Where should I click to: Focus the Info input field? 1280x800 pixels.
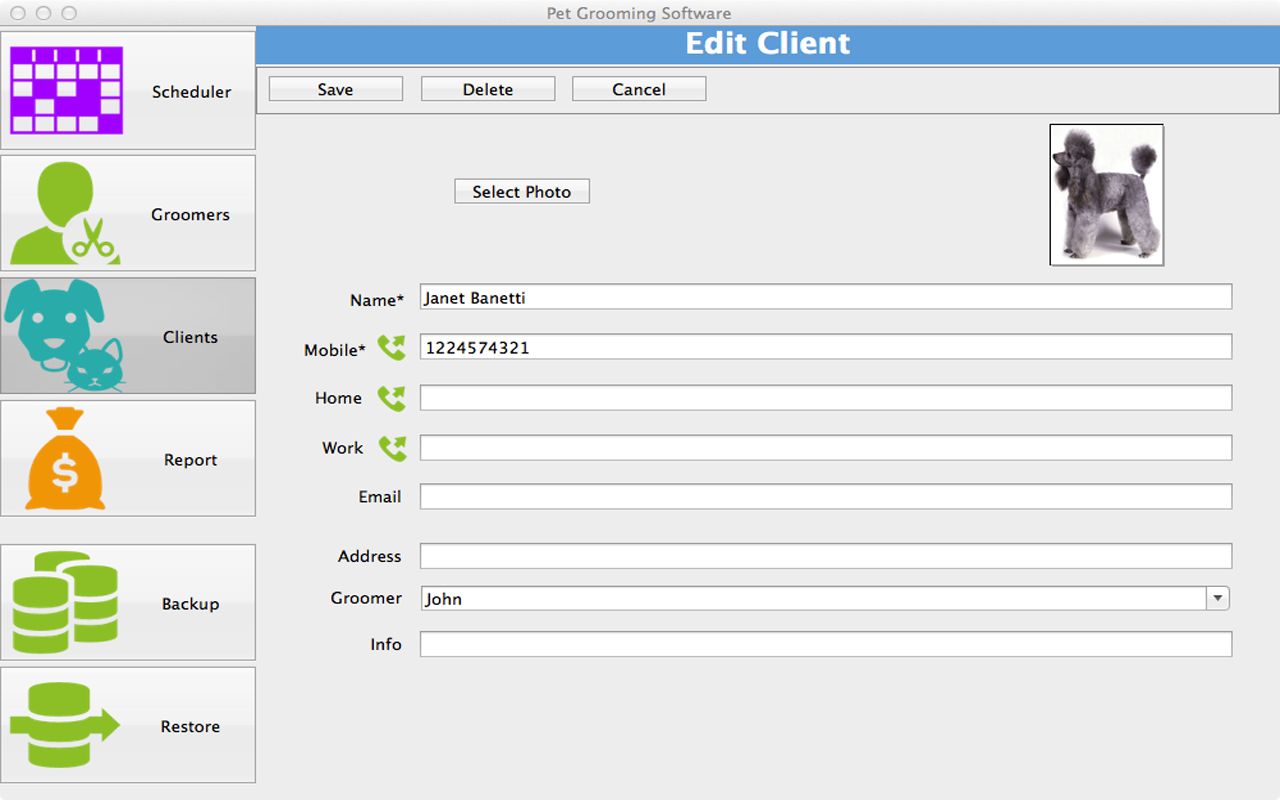pos(826,644)
